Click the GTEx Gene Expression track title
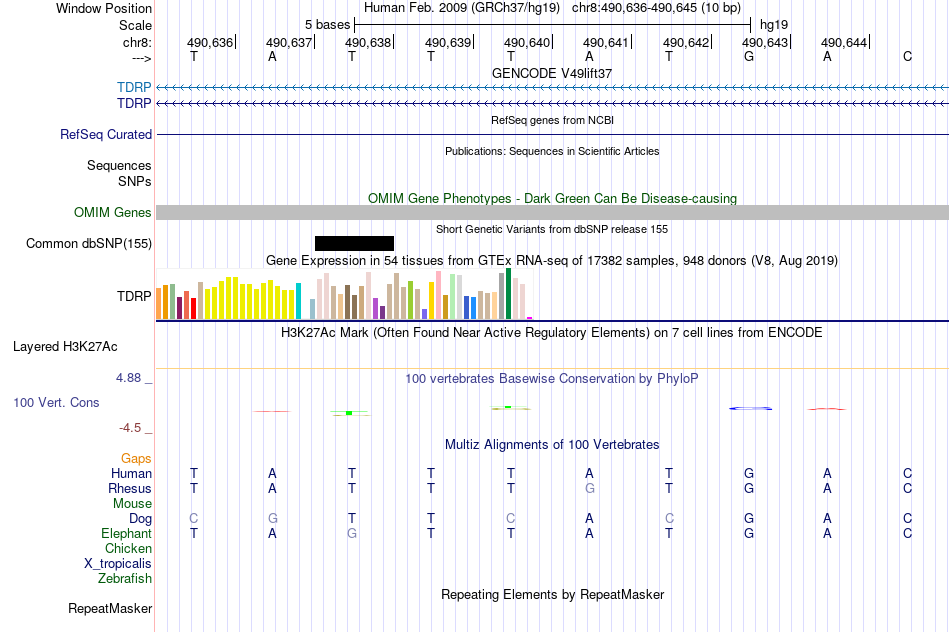The image size is (950, 632). click(x=552, y=261)
